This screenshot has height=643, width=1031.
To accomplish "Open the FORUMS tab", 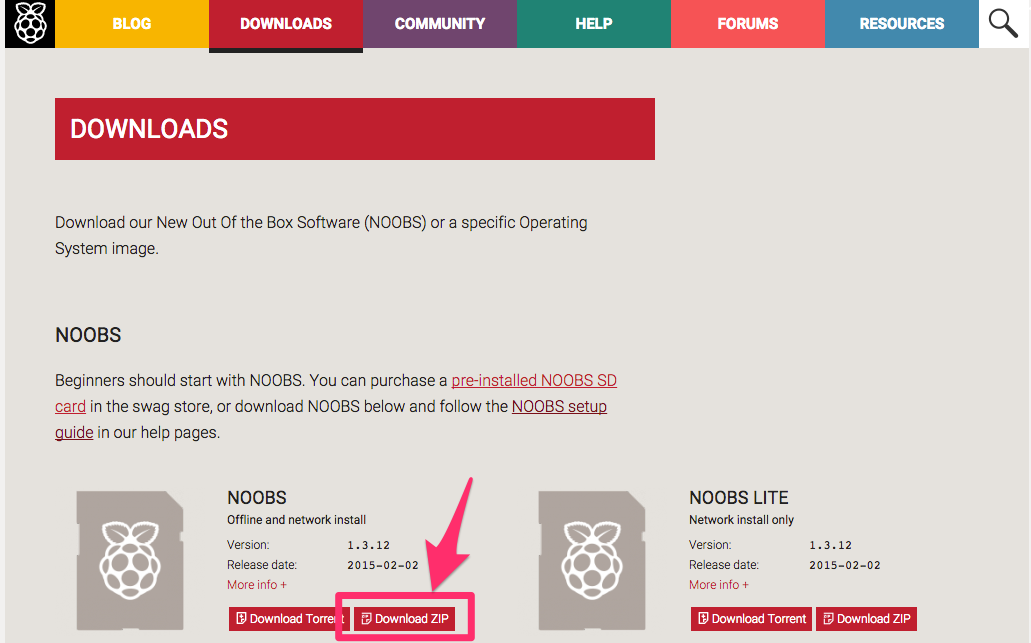I will (748, 24).
